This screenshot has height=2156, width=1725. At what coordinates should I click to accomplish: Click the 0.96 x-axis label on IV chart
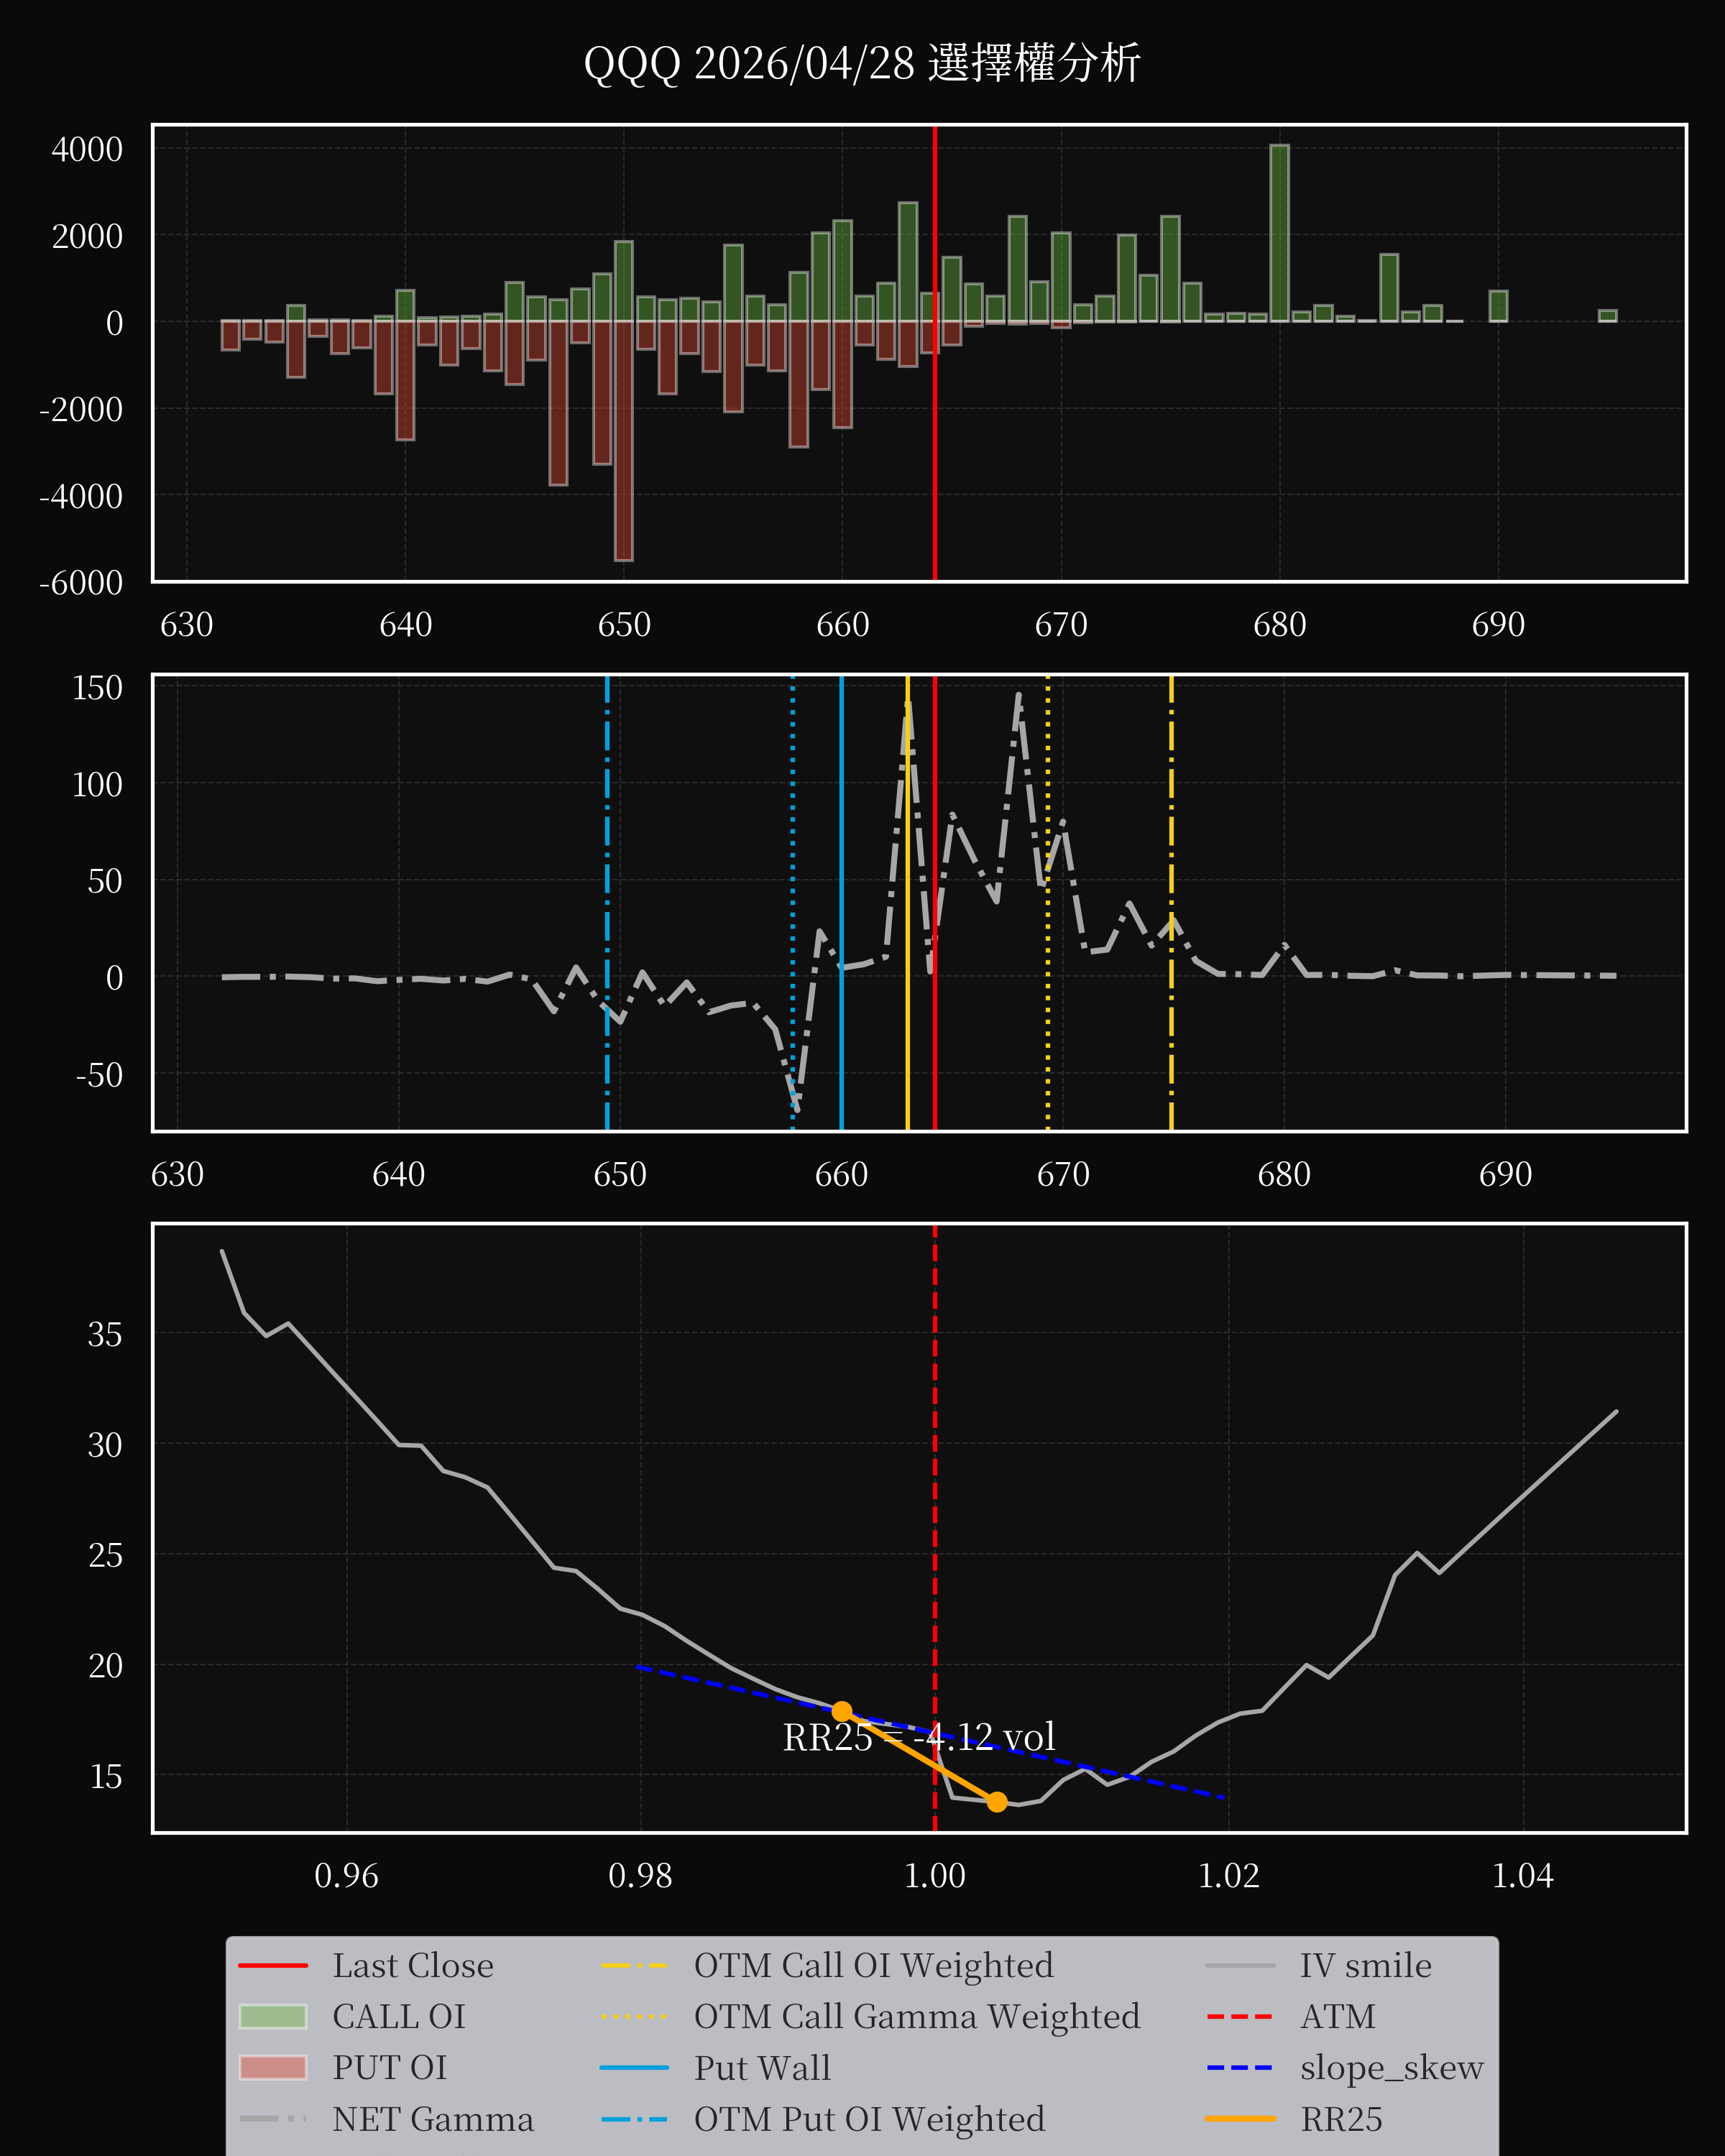tap(347, 1876)
